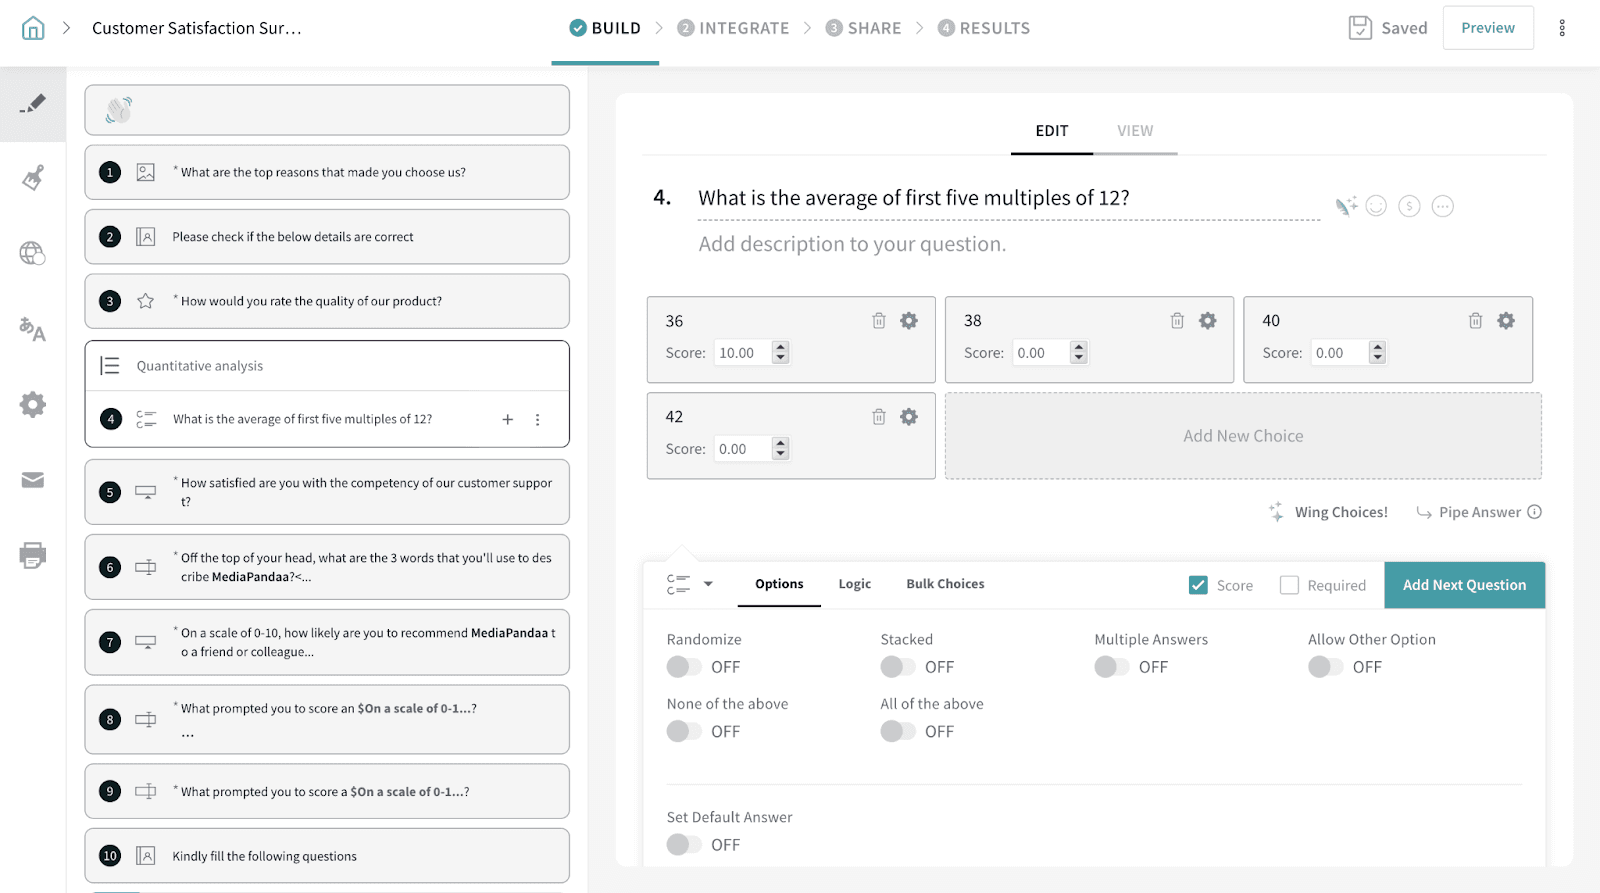Open settings gear for choice 40
Image resolution: width=1600 pixels, height=893 pixels.
[x=1505, y=321]
